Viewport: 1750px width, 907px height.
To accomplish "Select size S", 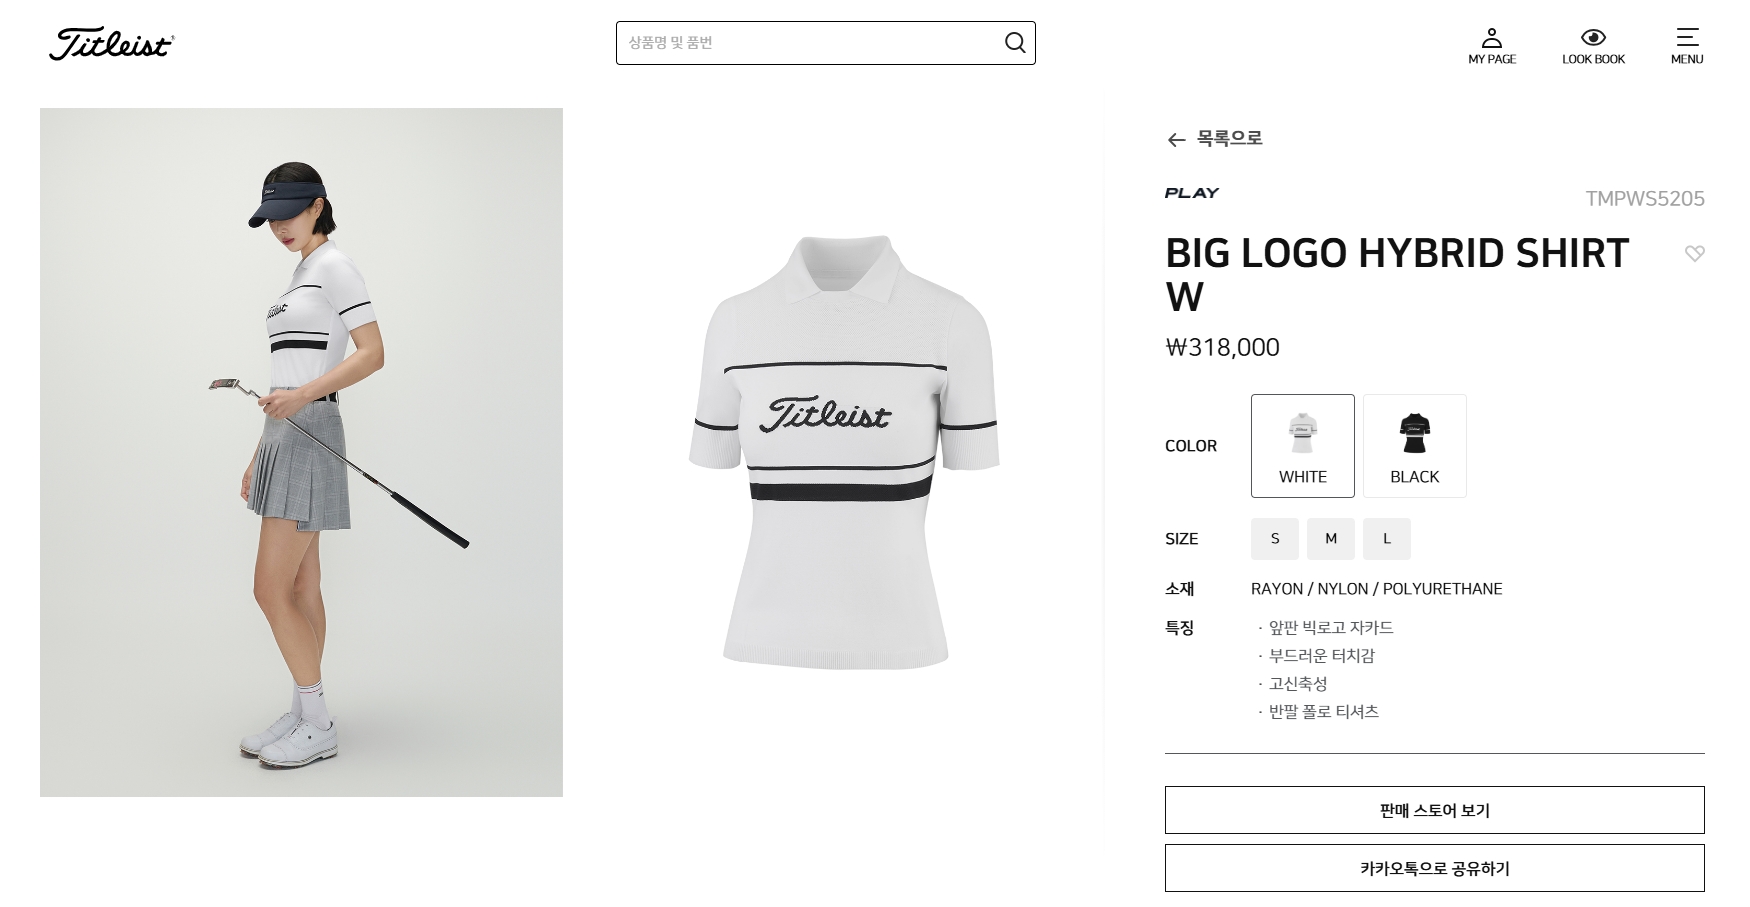I will [1274, 539].
